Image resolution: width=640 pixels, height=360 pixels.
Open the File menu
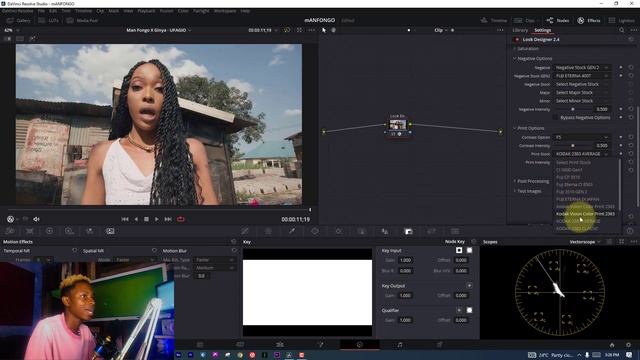pyautogui.click(x=41, y=11)
